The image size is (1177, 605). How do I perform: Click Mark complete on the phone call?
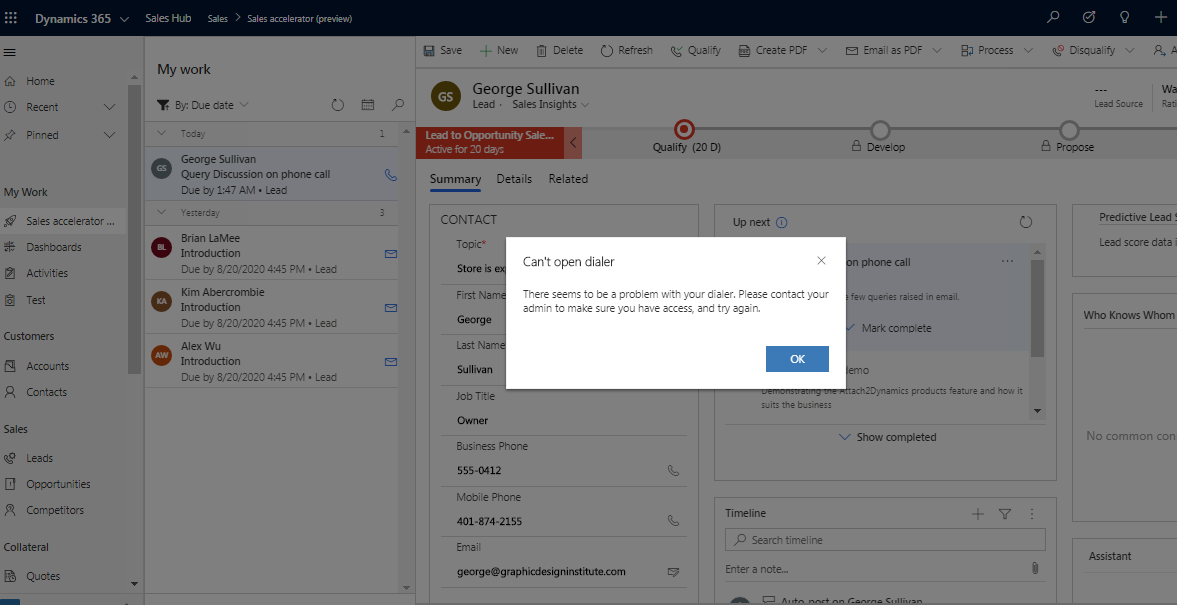888,328
